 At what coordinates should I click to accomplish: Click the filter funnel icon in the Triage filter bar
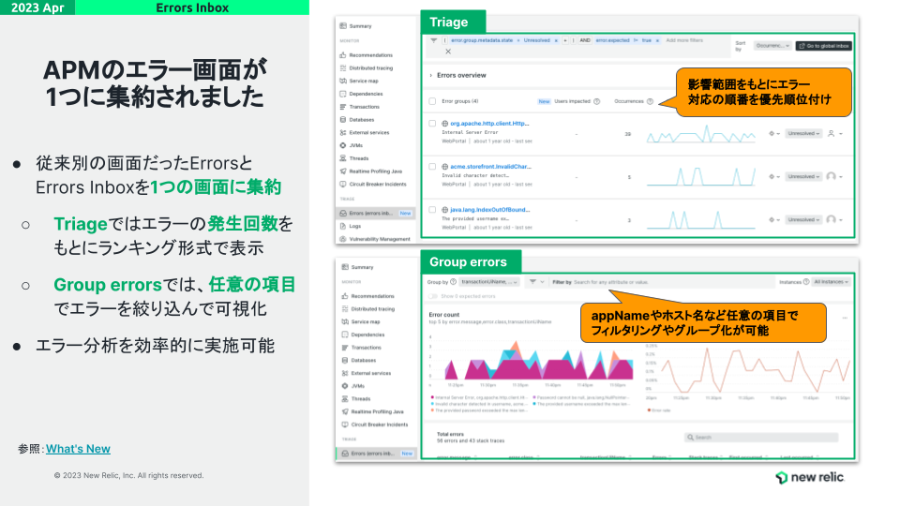434,40
